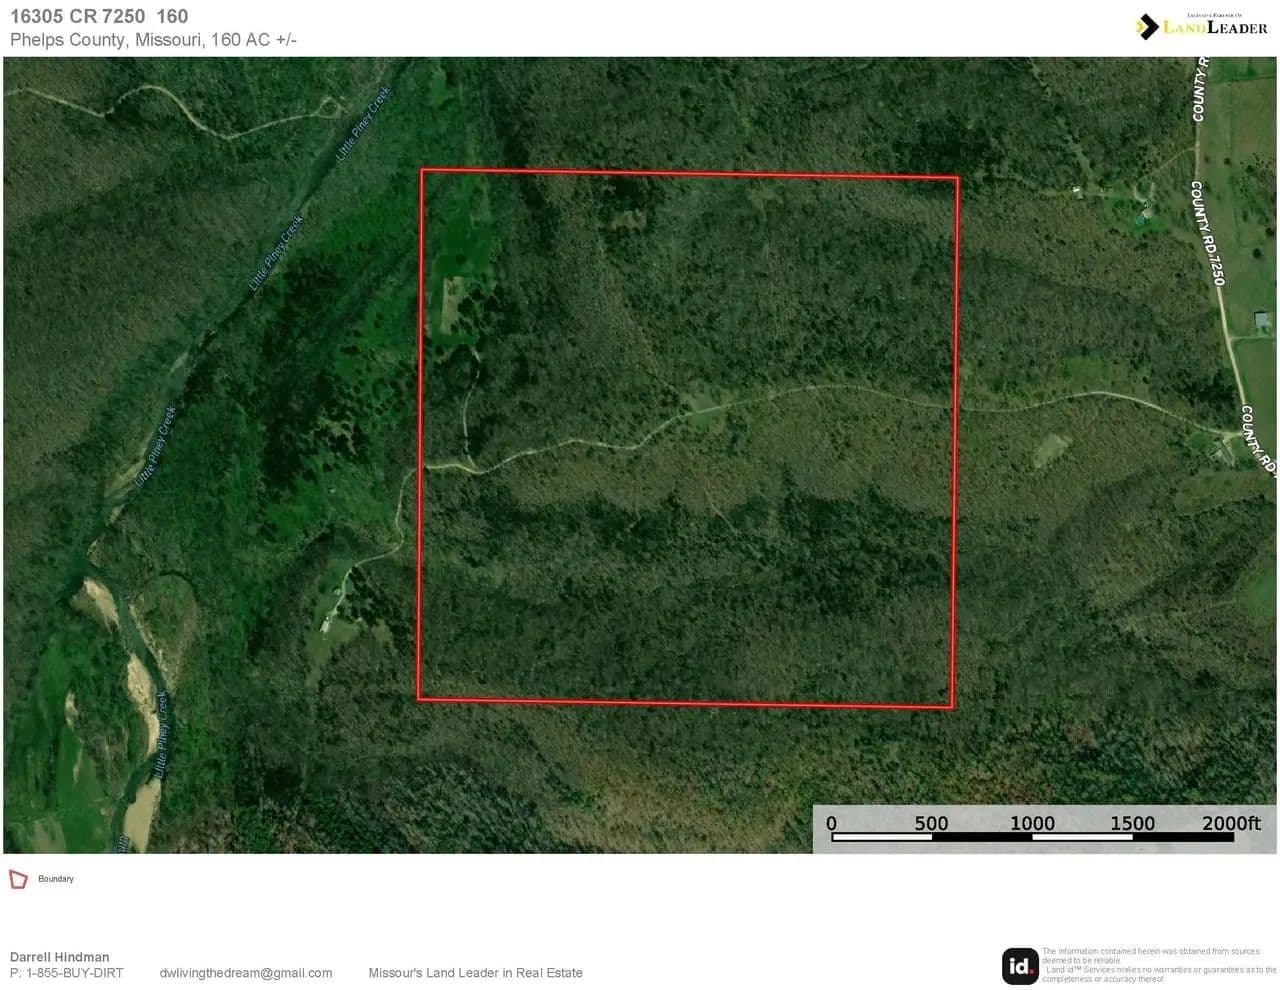This screenshot has width=1280, height=990.
Task: Click the "1500" mark on the scale bar
Action: click(1132, 823)
